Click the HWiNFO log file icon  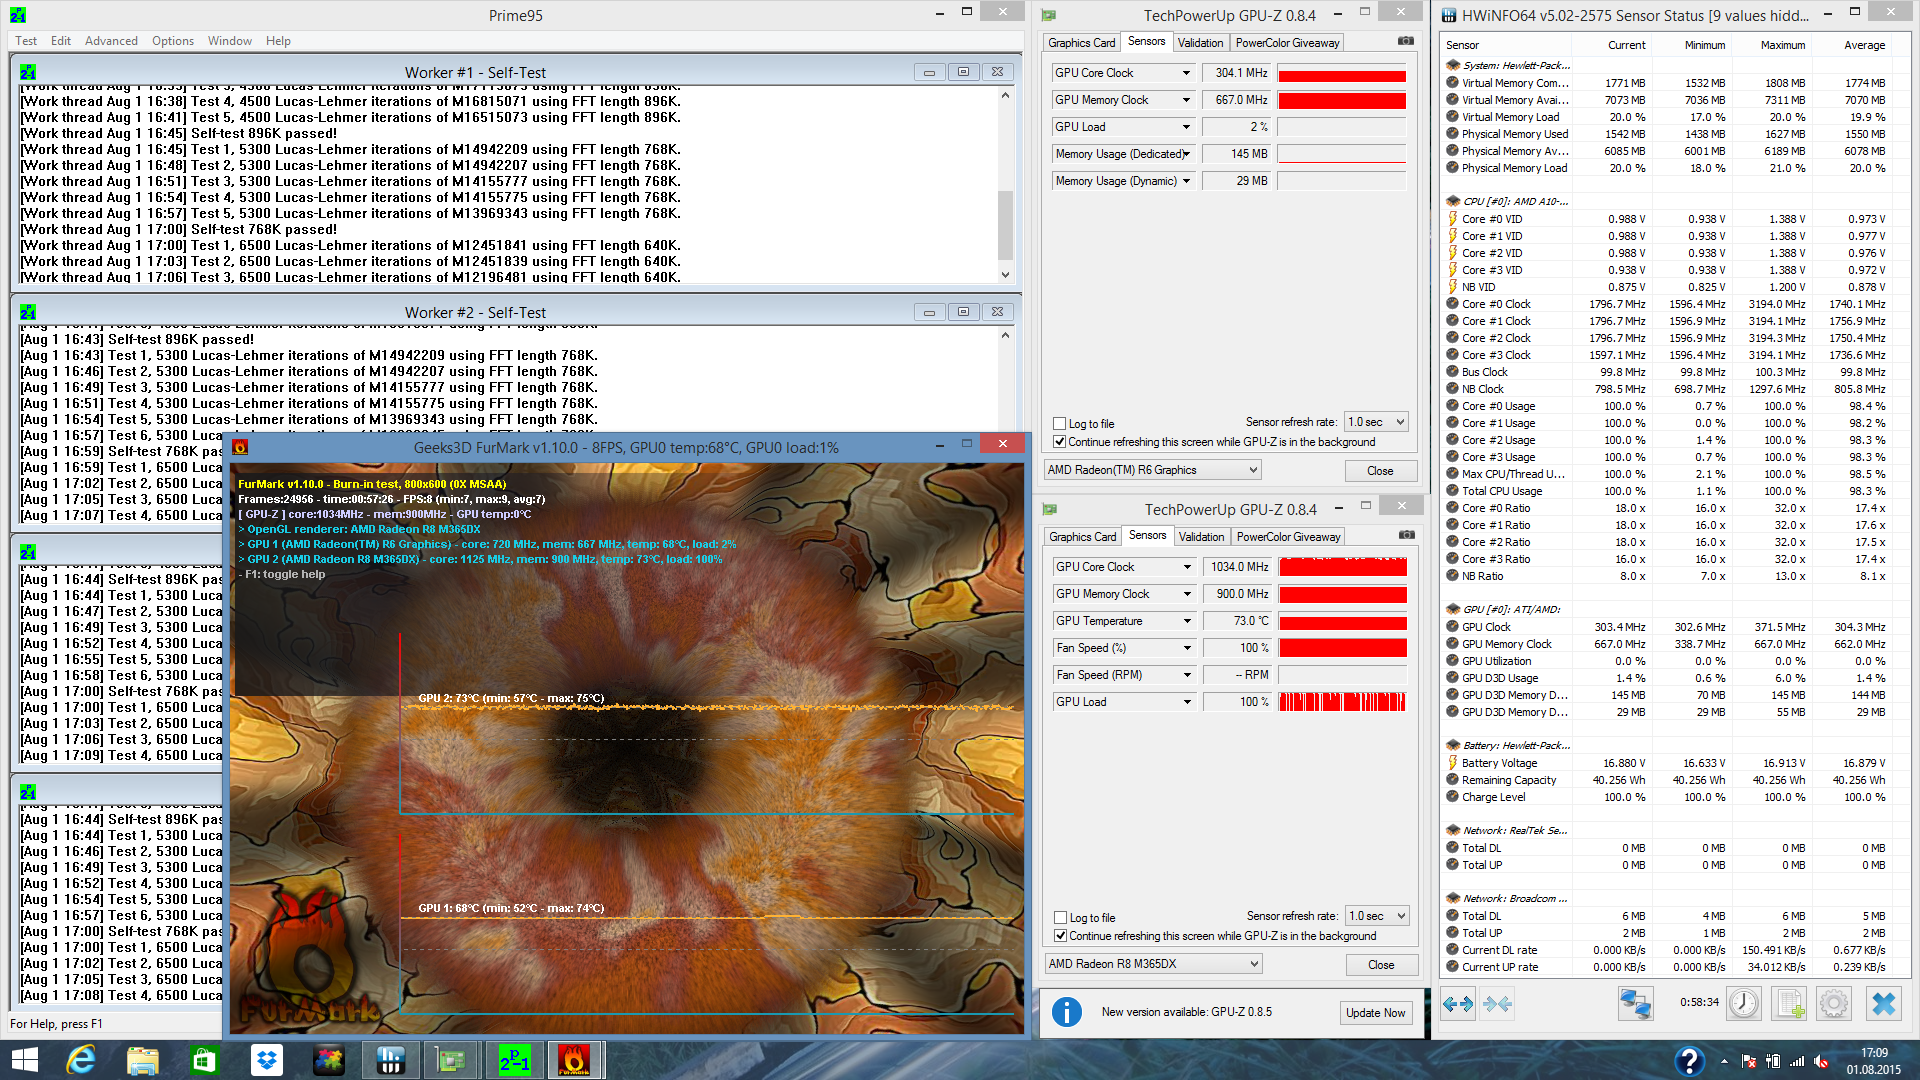pyautogui.click(x=1789, y=1004)
